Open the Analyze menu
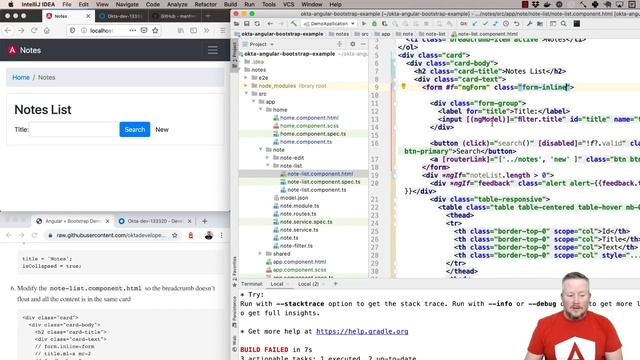This screenshot has width=640, height=360. pyautogui.click(x=177, y=4)
